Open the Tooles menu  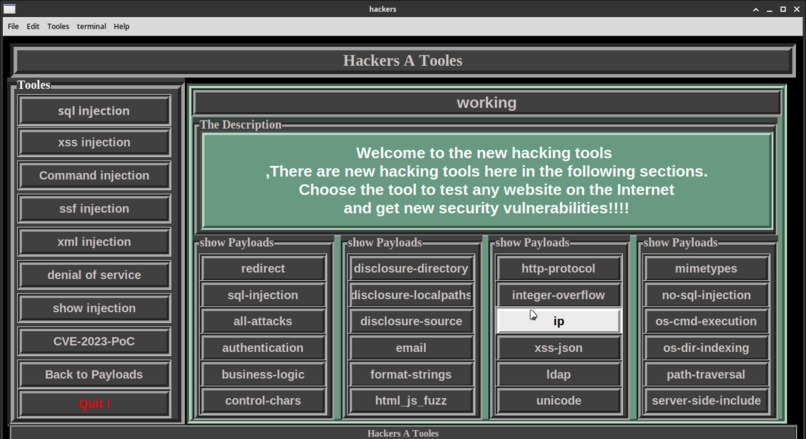click(x=58, y=26)
